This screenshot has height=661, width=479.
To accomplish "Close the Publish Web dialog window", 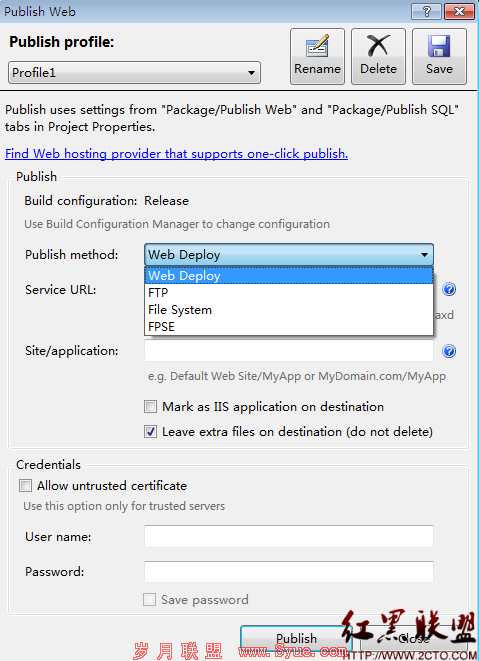I will [459, 11].
